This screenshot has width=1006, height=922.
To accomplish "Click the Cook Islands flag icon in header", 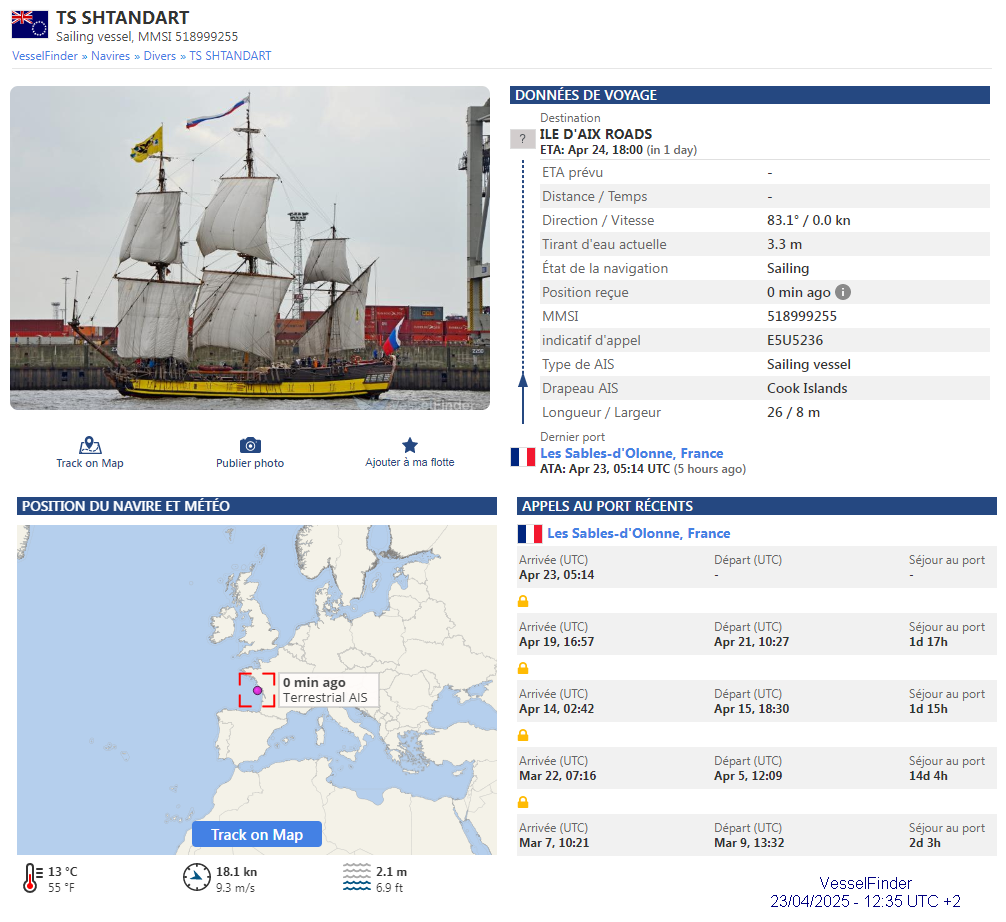I will click(x=30, y=25).
